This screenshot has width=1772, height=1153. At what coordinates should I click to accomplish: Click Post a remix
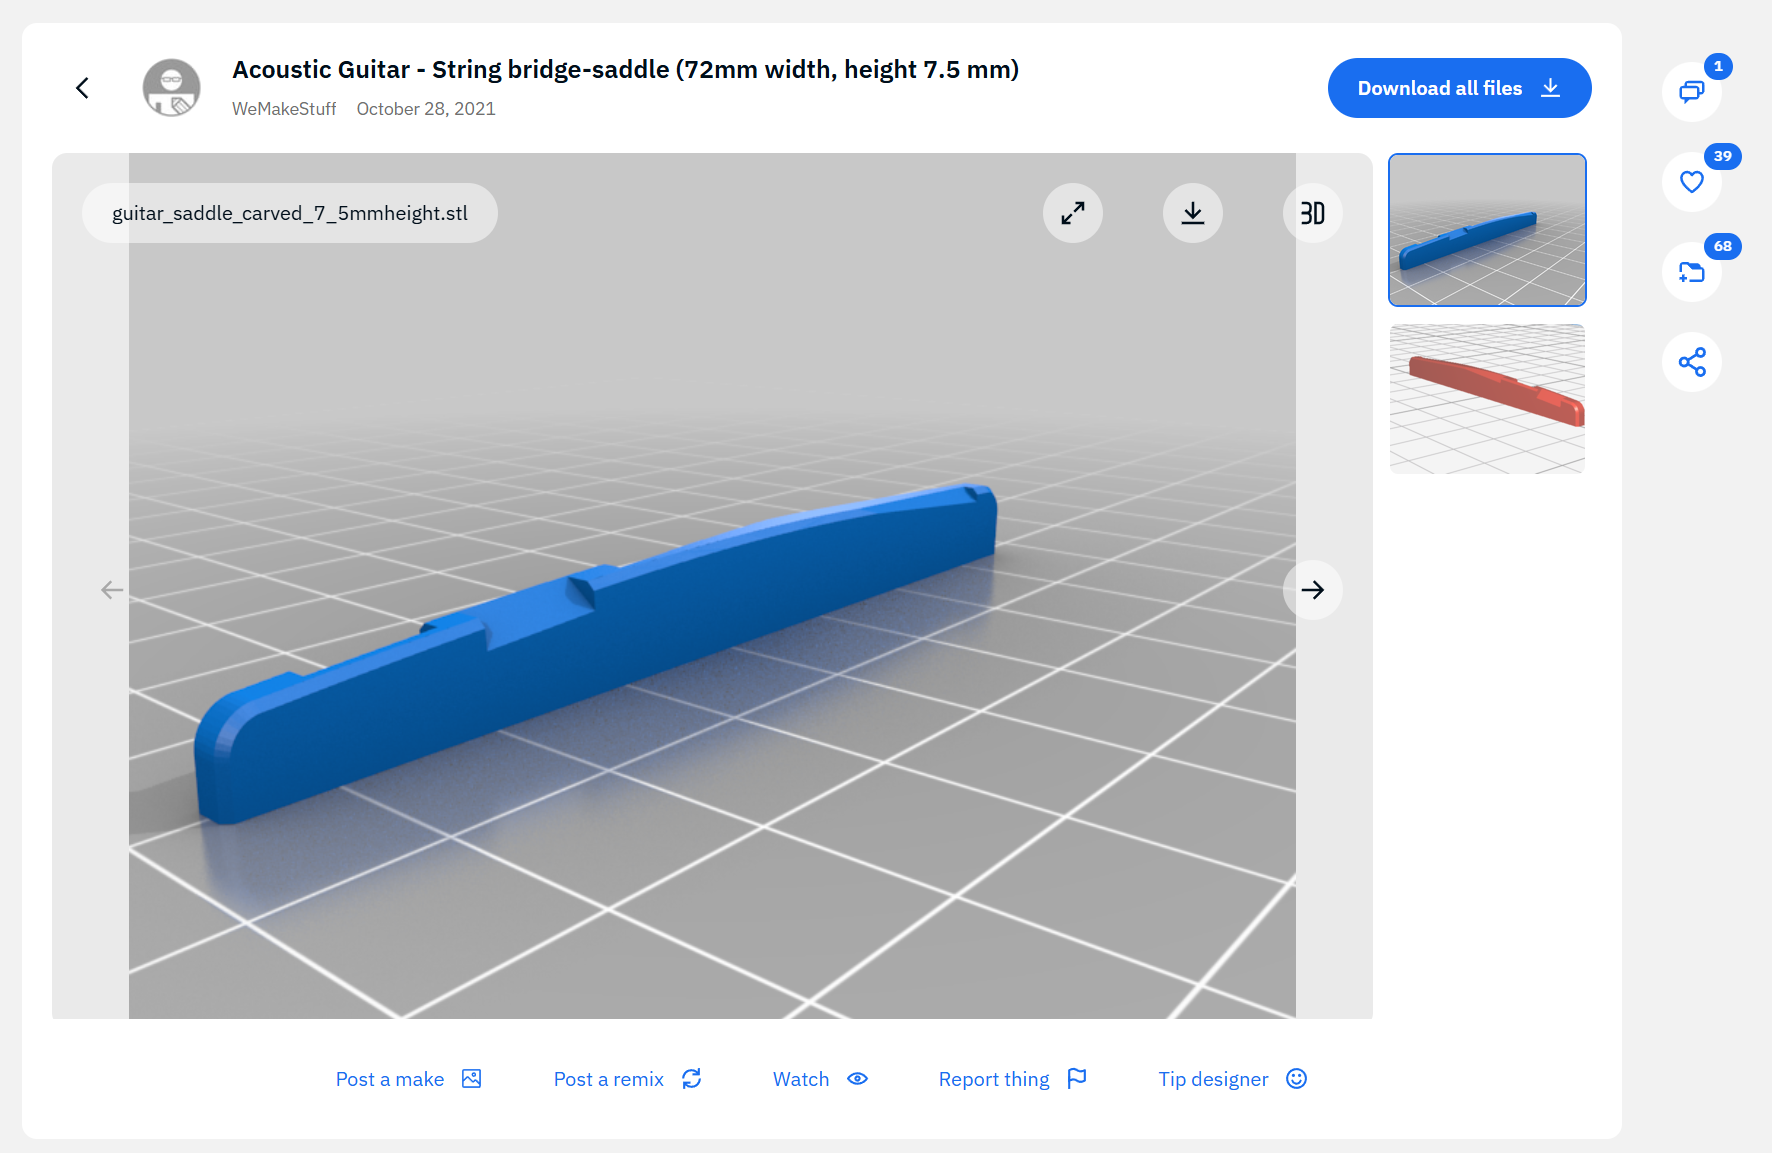tap(628, 1079)
